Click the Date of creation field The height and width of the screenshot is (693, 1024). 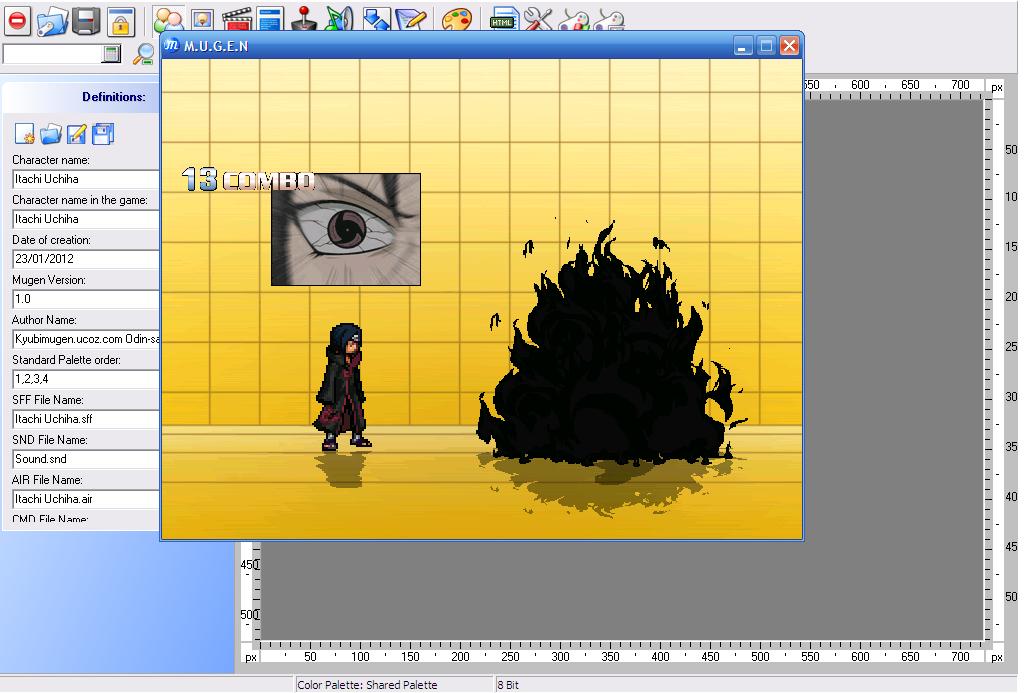coord(86,259)
